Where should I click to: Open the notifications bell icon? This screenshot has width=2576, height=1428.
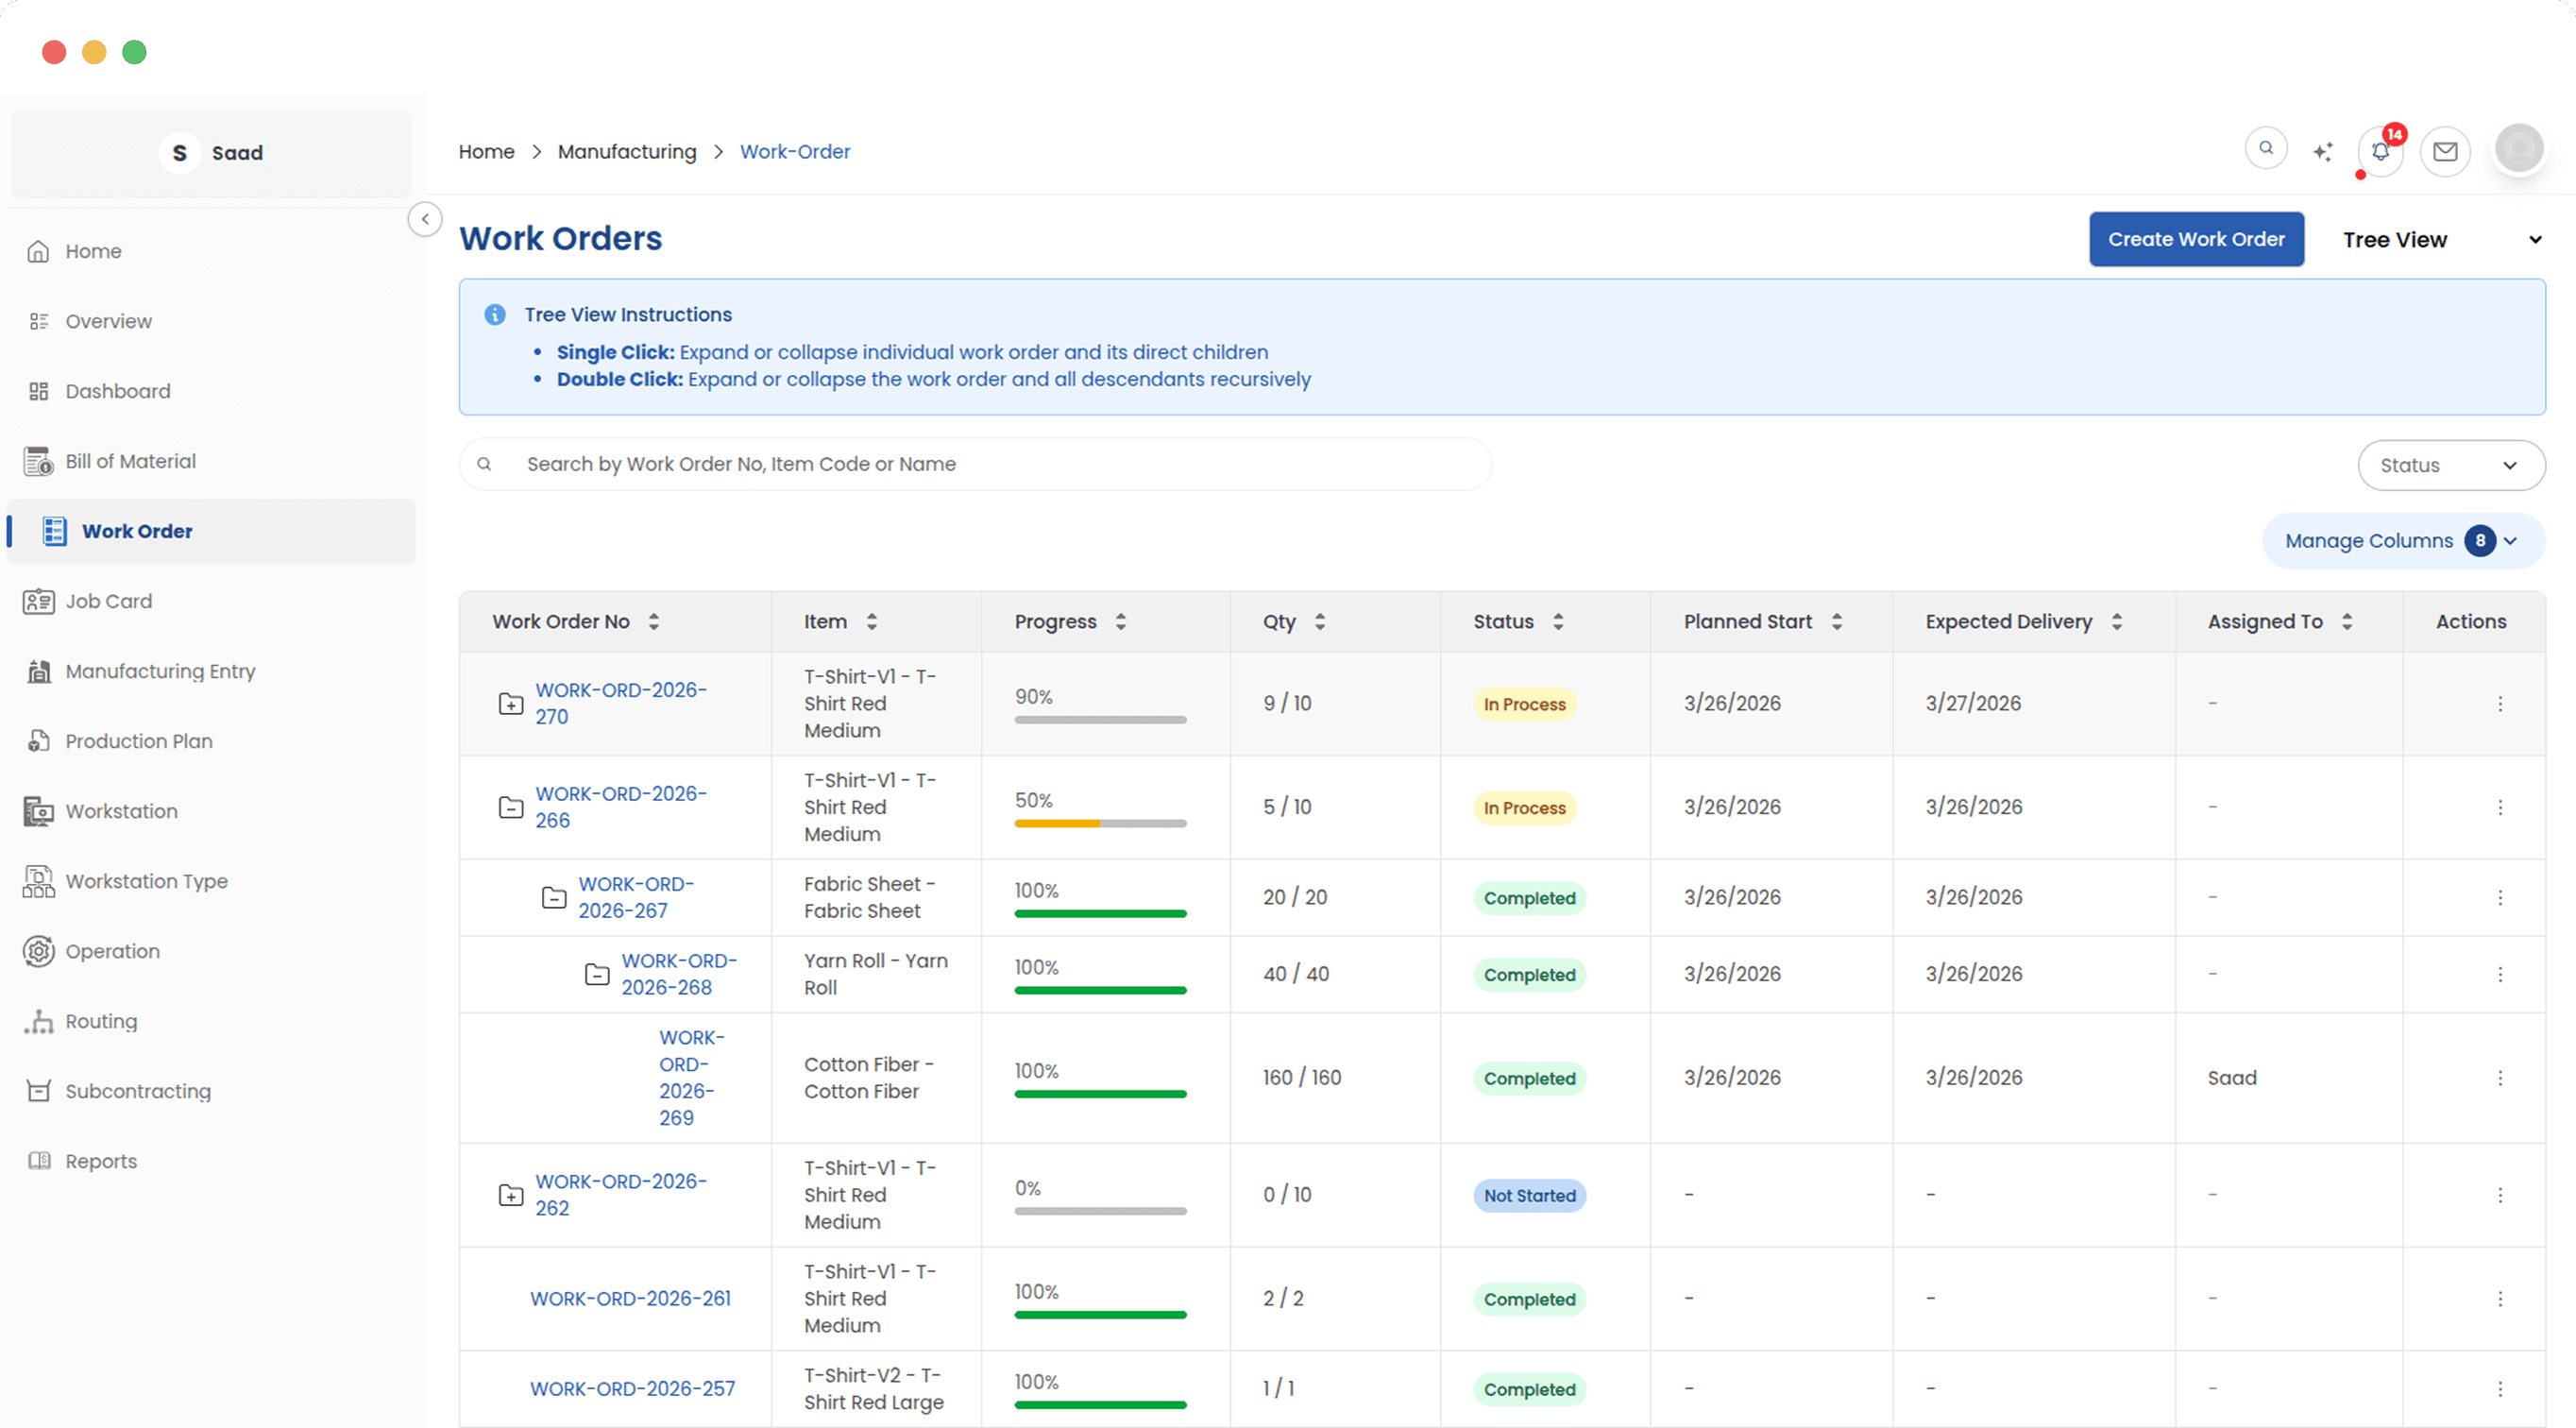click(x=2379, y=152)
